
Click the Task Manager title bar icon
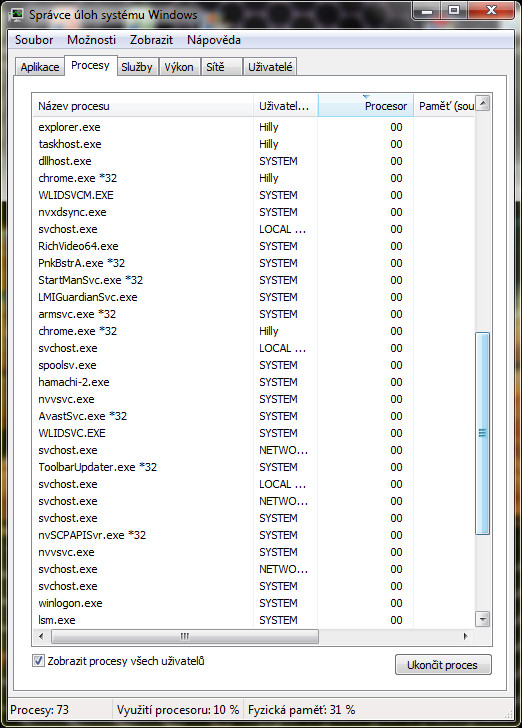tap(16, 15)
